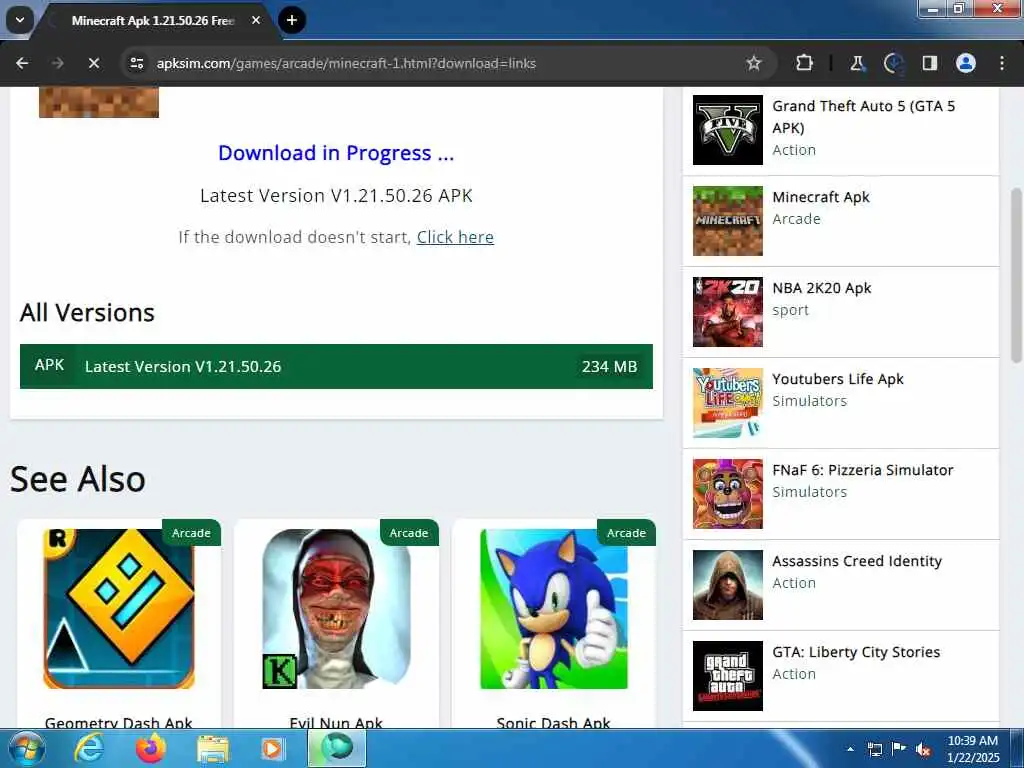Close the Minecraft Apk tab
This screenshot has height=768, width=1024.
pyautogui.click(x=256, y=20)
